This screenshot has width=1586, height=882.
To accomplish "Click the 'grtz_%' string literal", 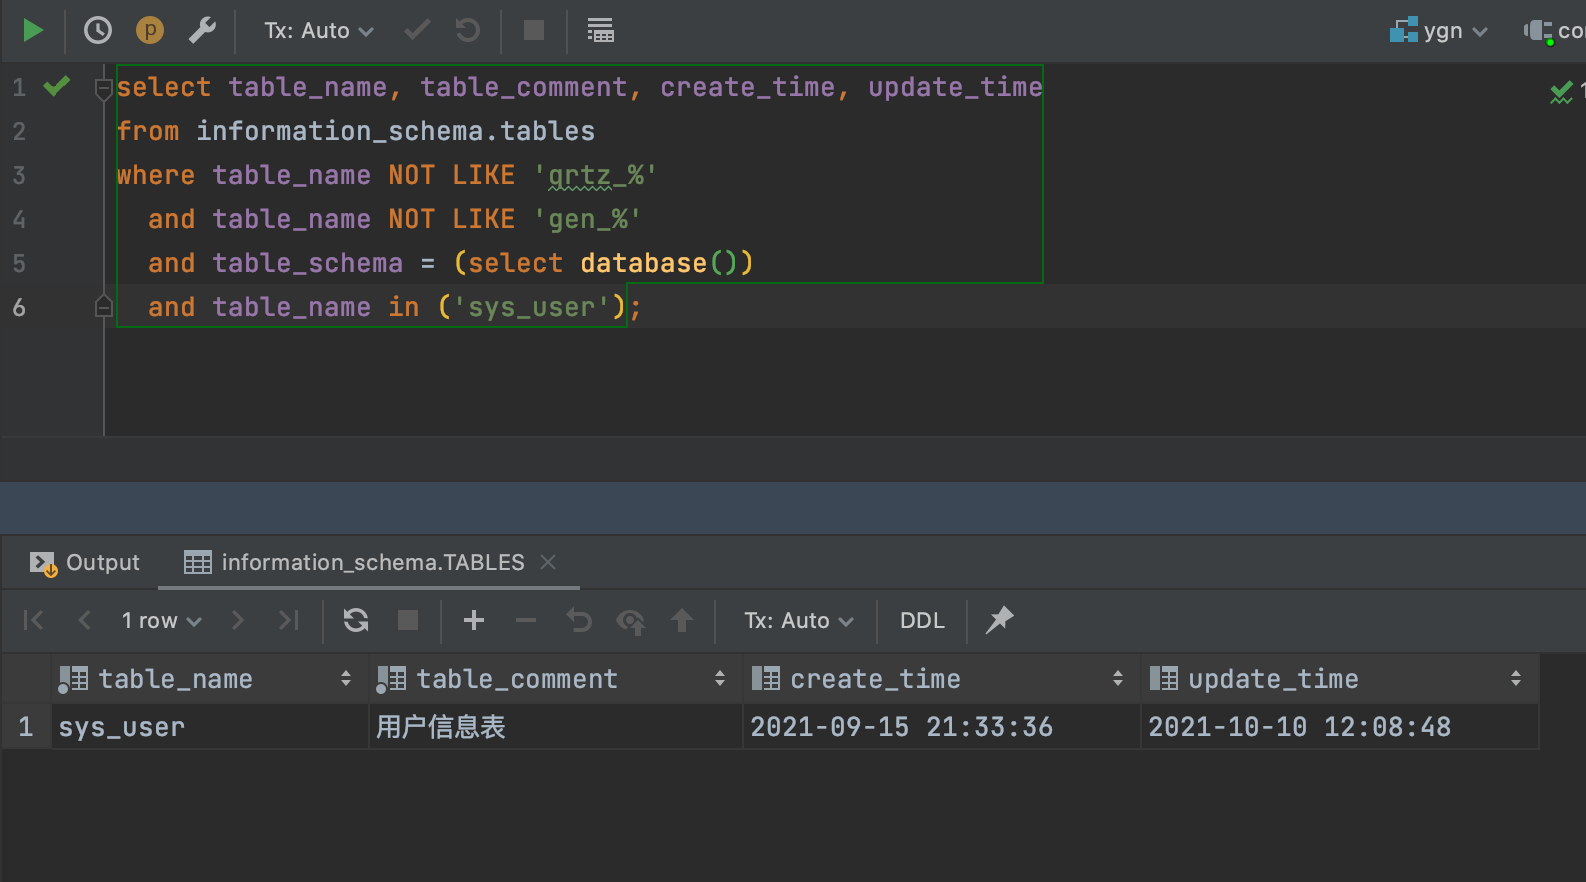I will click(595, 175).
